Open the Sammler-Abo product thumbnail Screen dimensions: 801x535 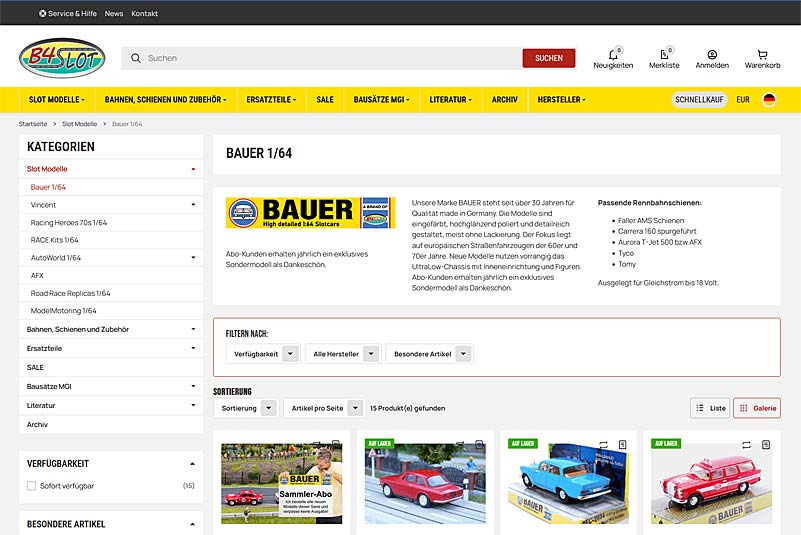[x=281, y=483]
